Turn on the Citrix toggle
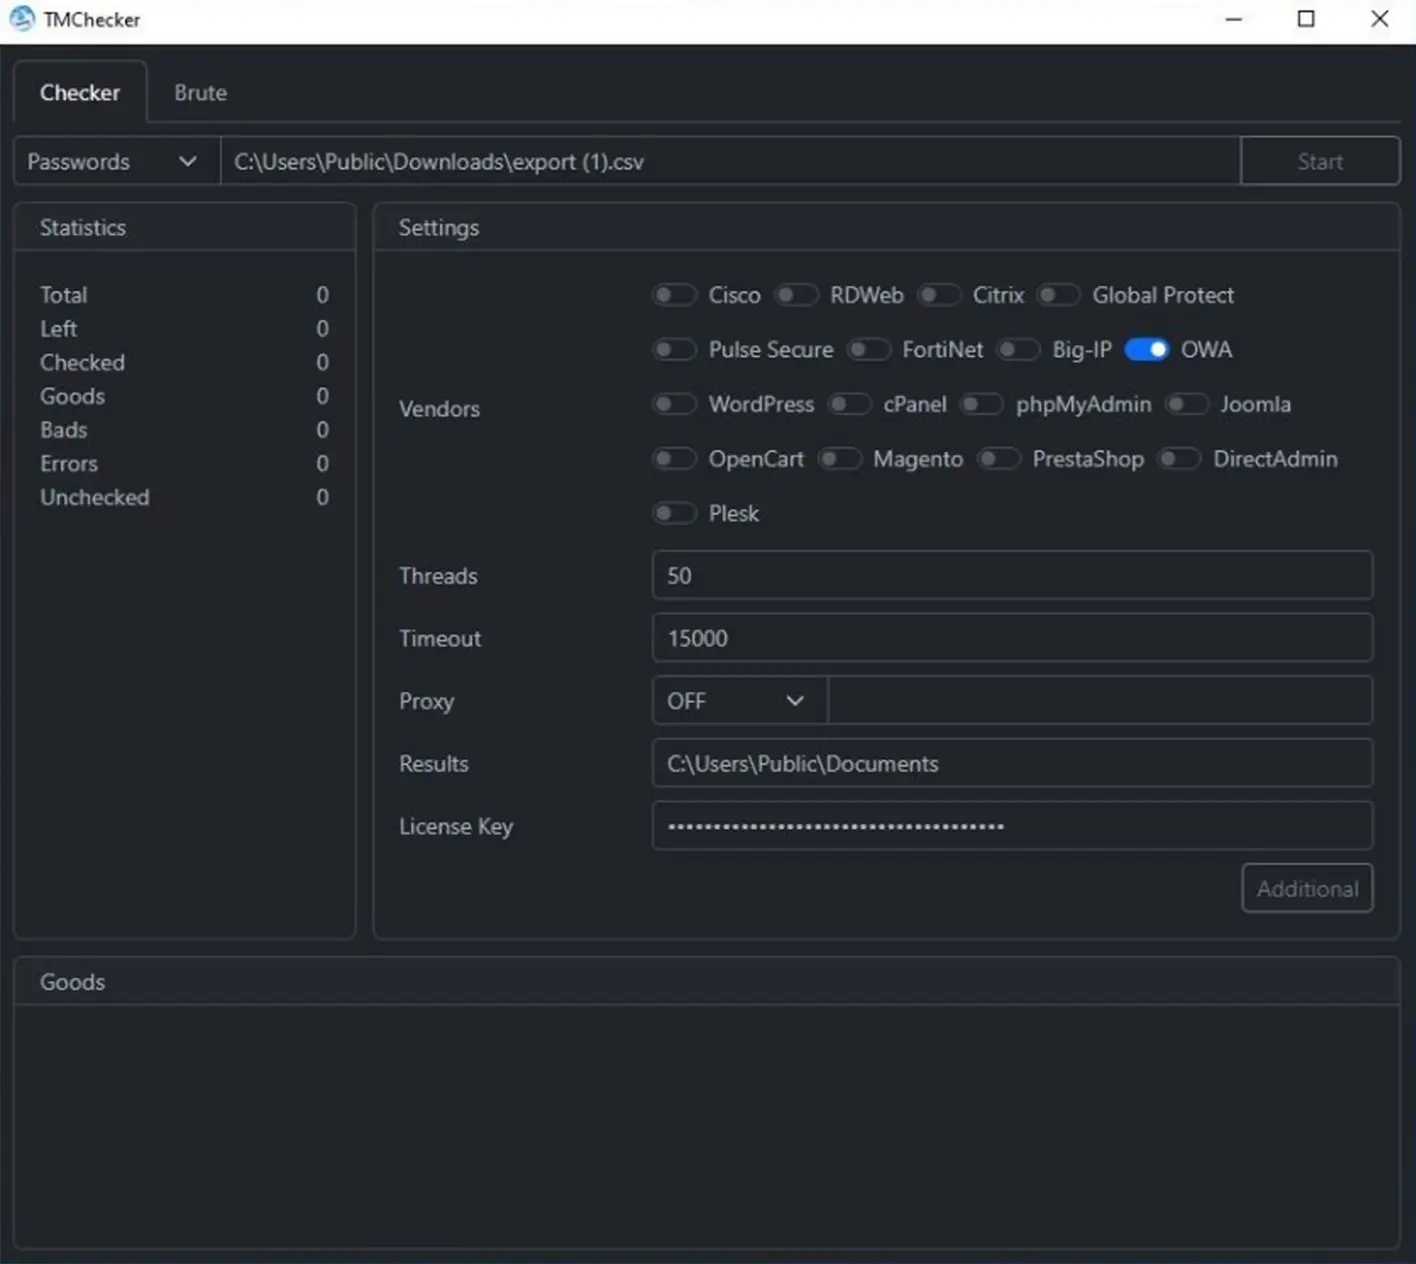 click(x=939, y=295)
